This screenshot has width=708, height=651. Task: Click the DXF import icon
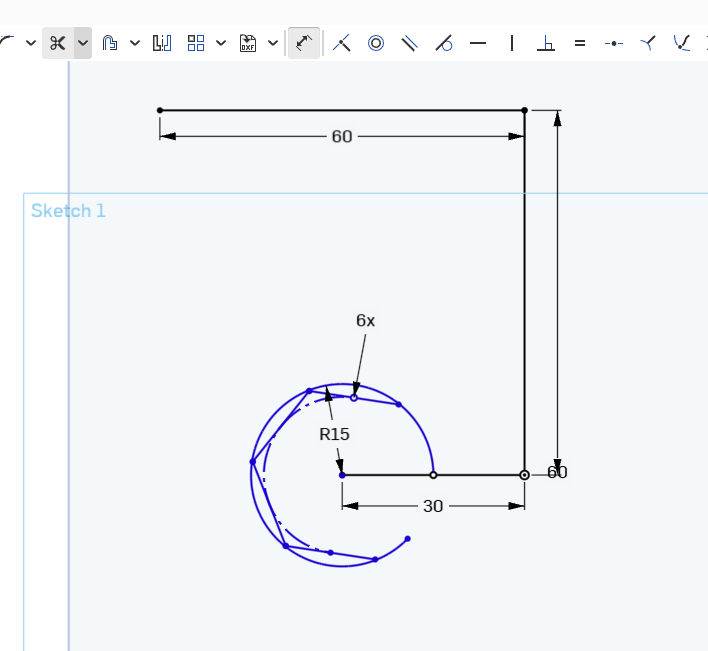click(248, 43)
